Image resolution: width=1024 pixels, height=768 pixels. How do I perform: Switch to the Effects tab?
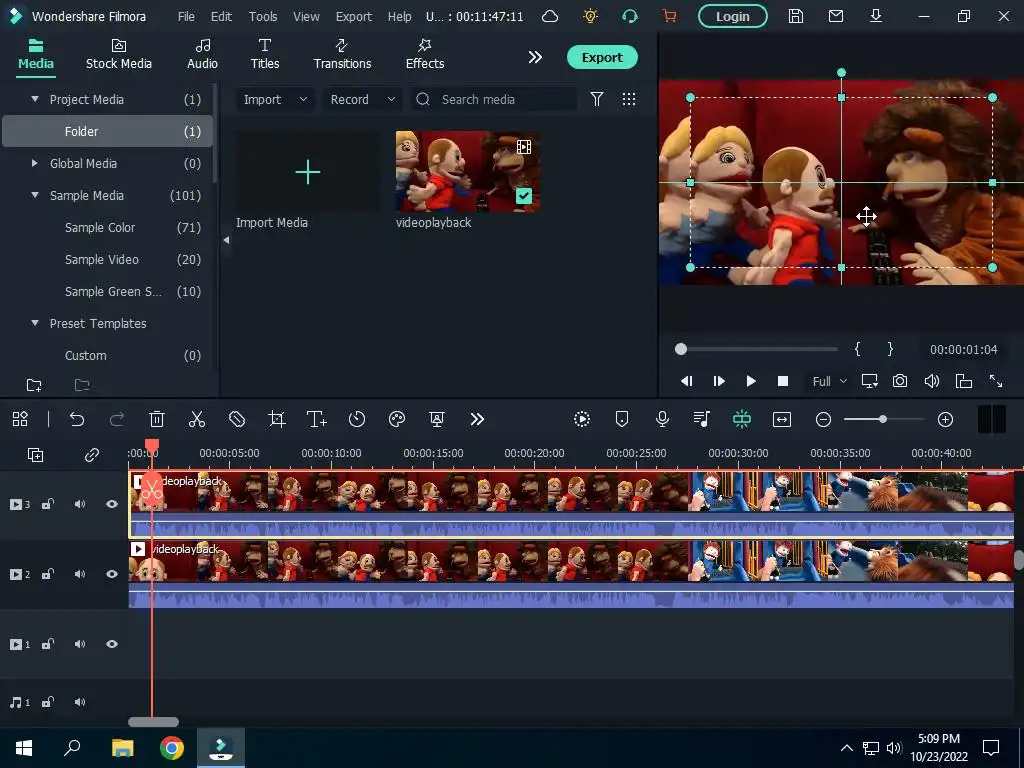pyautogui.click(x=424, y=54)
